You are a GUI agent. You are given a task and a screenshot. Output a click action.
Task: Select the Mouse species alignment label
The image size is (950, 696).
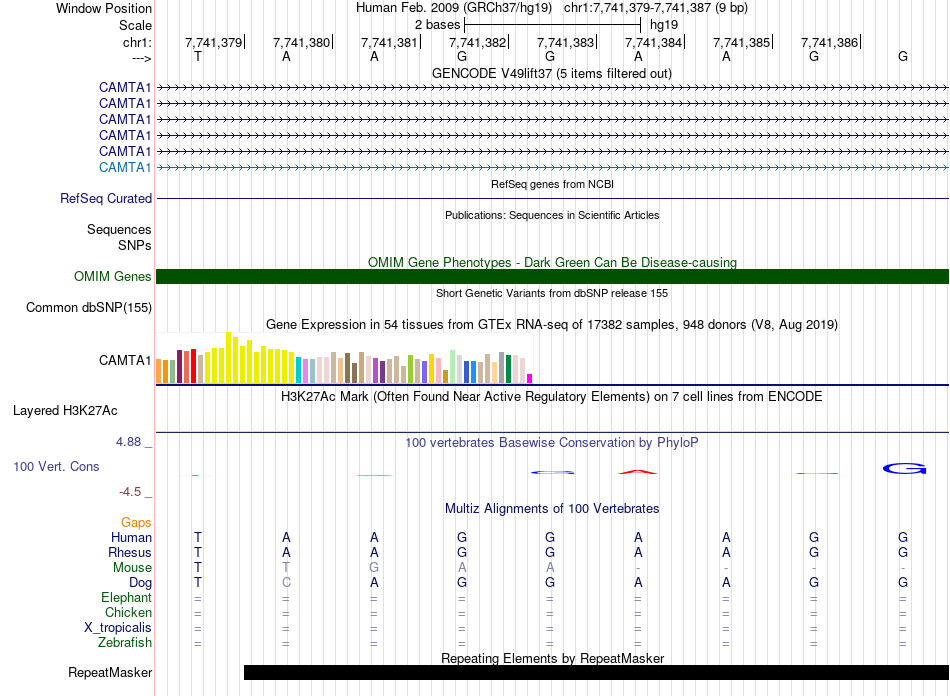tap(132, 568)
